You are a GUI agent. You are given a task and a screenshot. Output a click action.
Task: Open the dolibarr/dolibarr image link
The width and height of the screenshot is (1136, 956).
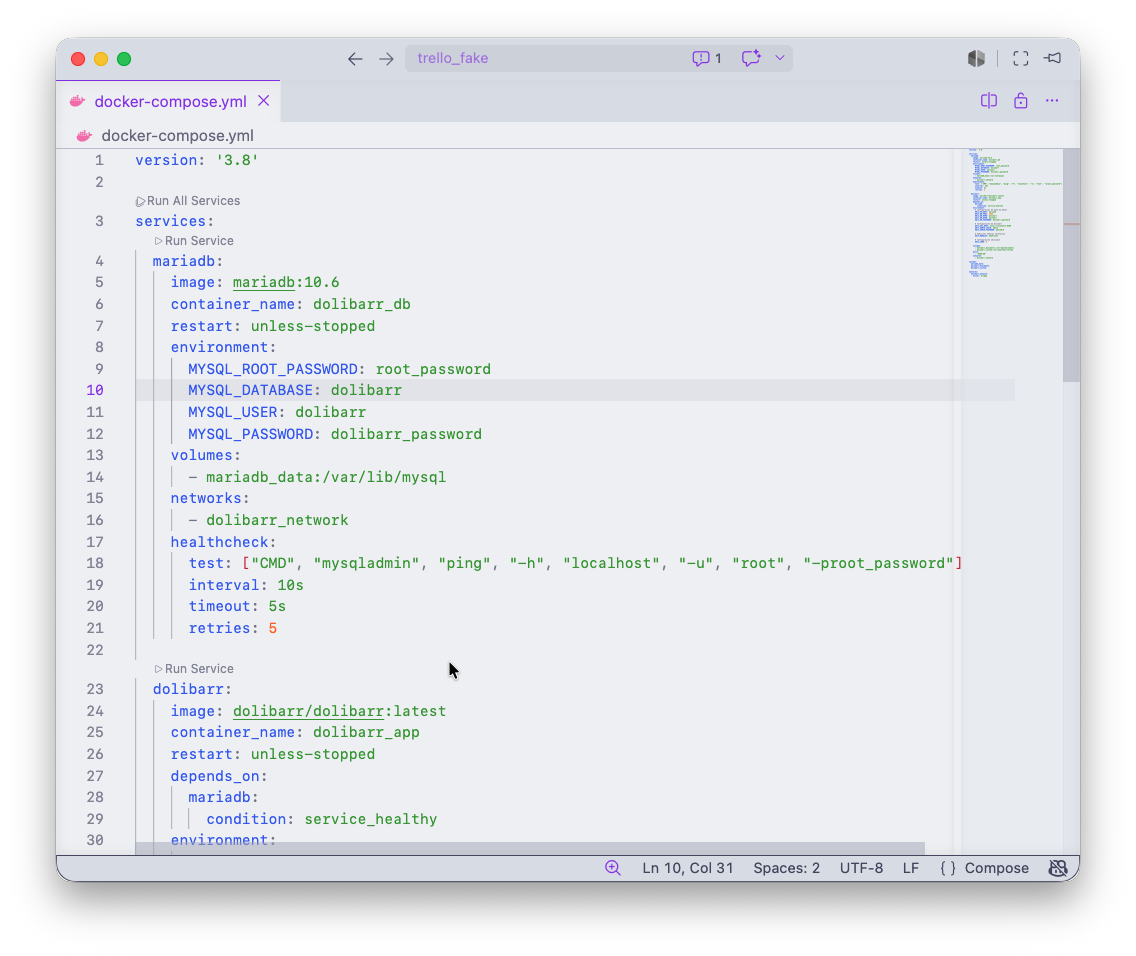pos(308,711)
